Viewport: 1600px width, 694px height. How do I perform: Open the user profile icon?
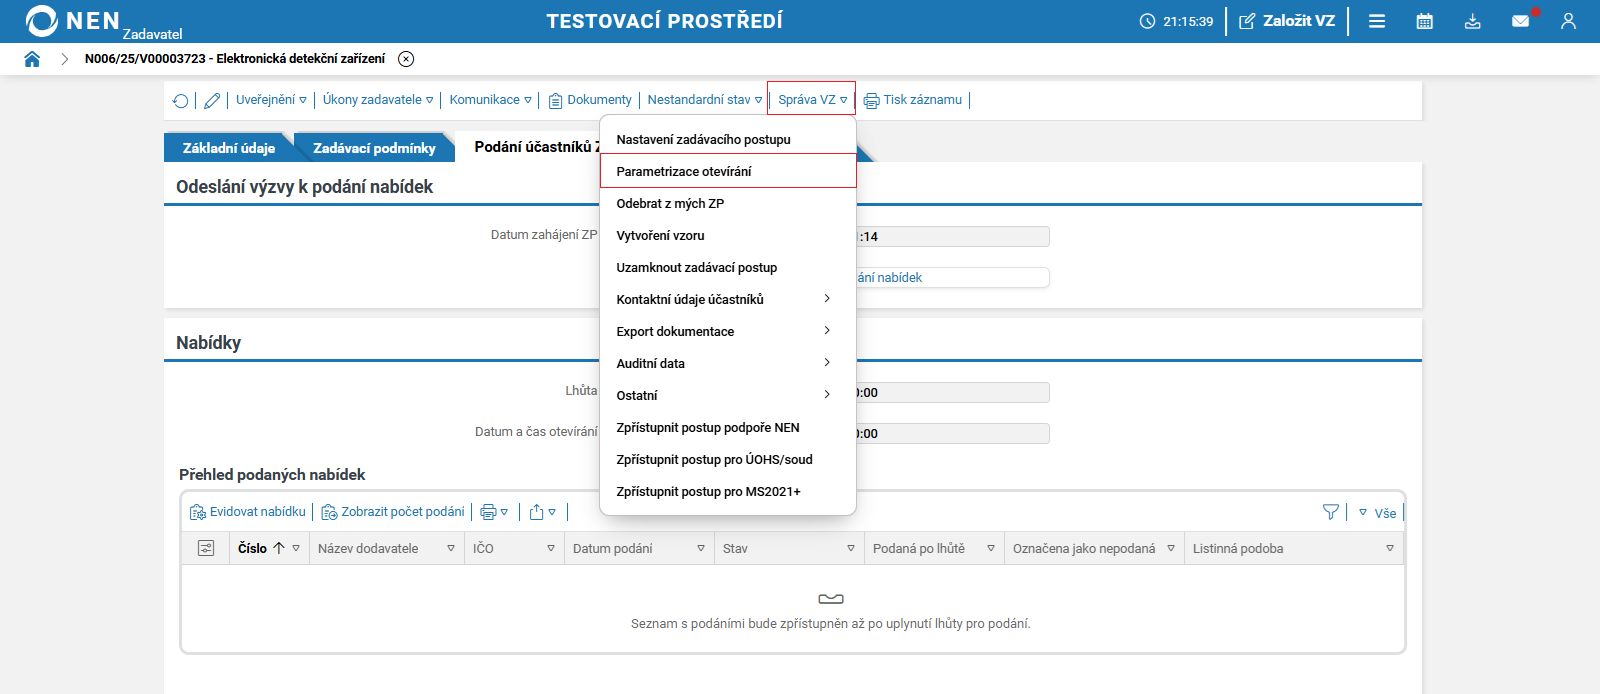click(1568, 21)
